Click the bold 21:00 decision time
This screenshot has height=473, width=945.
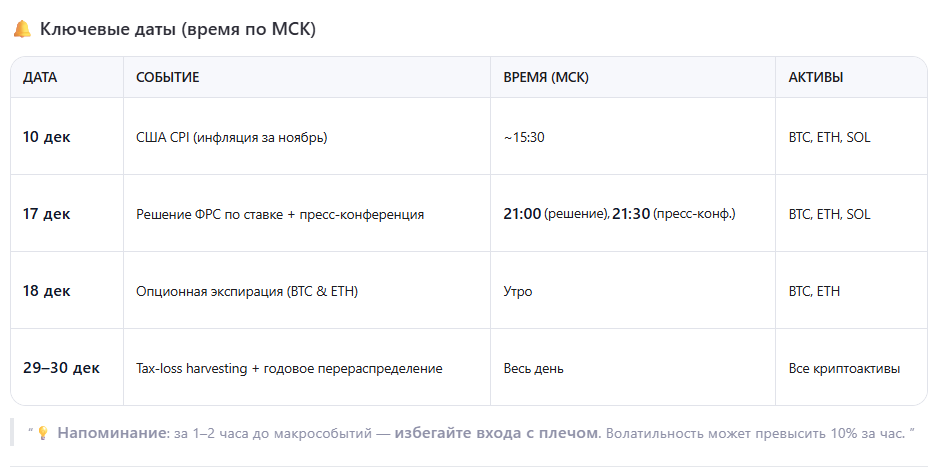pos(522,214)
